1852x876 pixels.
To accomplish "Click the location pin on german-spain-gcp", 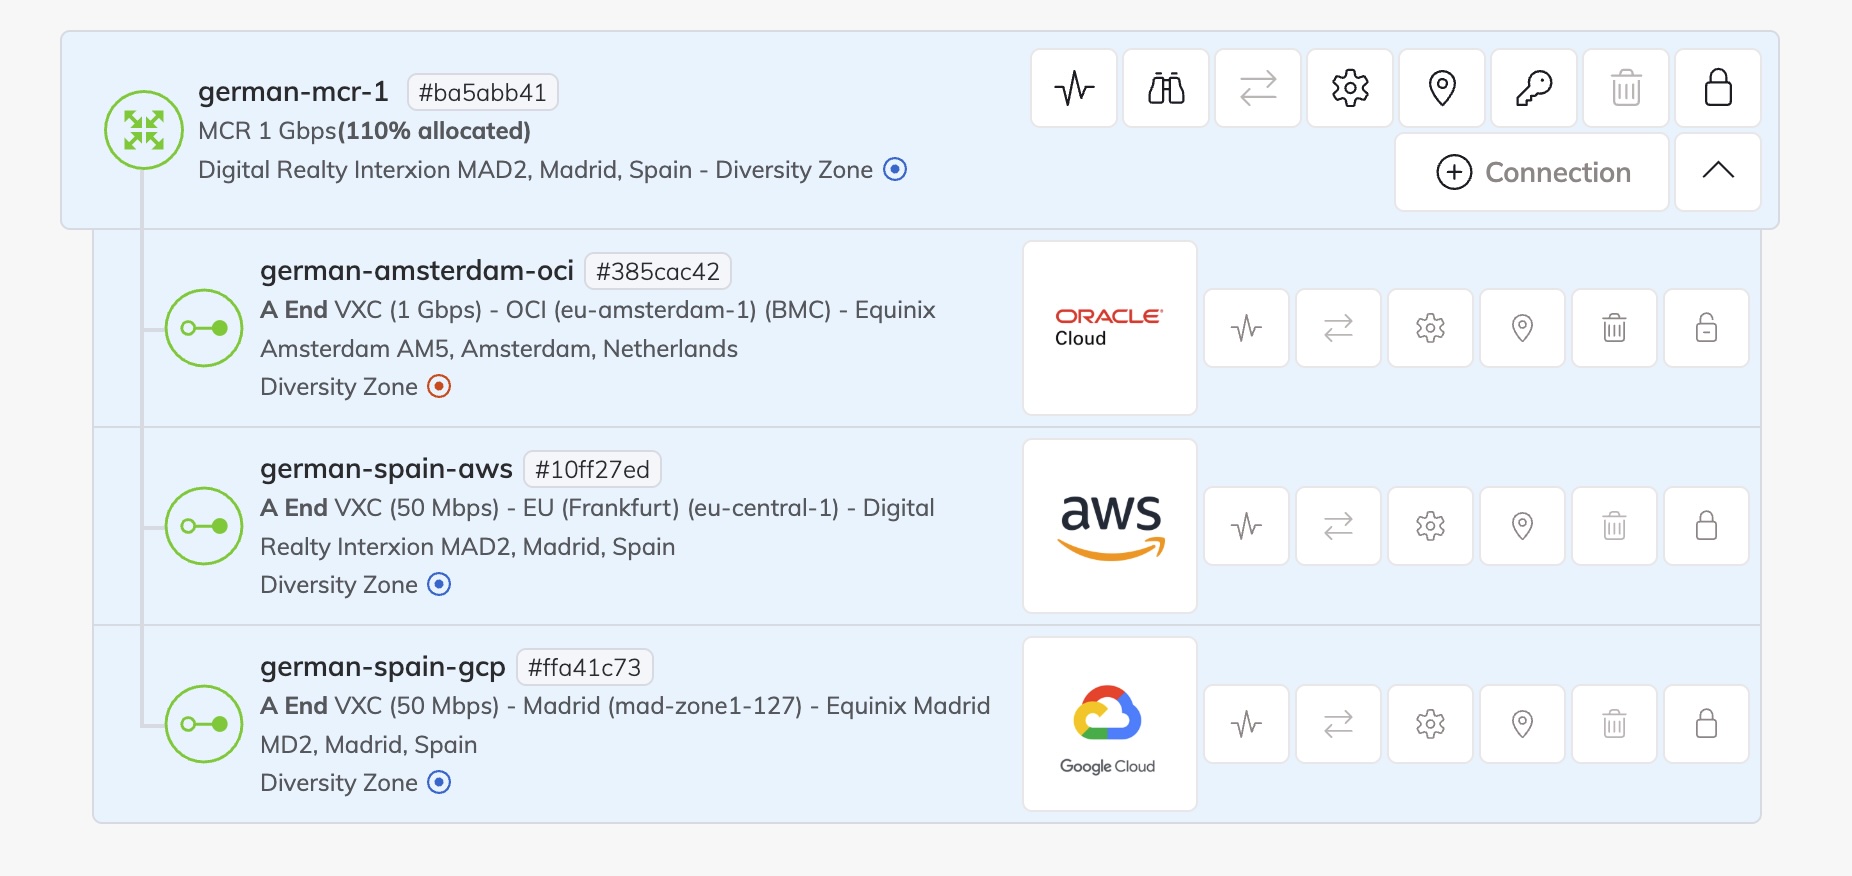I will tap(1522, 724).
